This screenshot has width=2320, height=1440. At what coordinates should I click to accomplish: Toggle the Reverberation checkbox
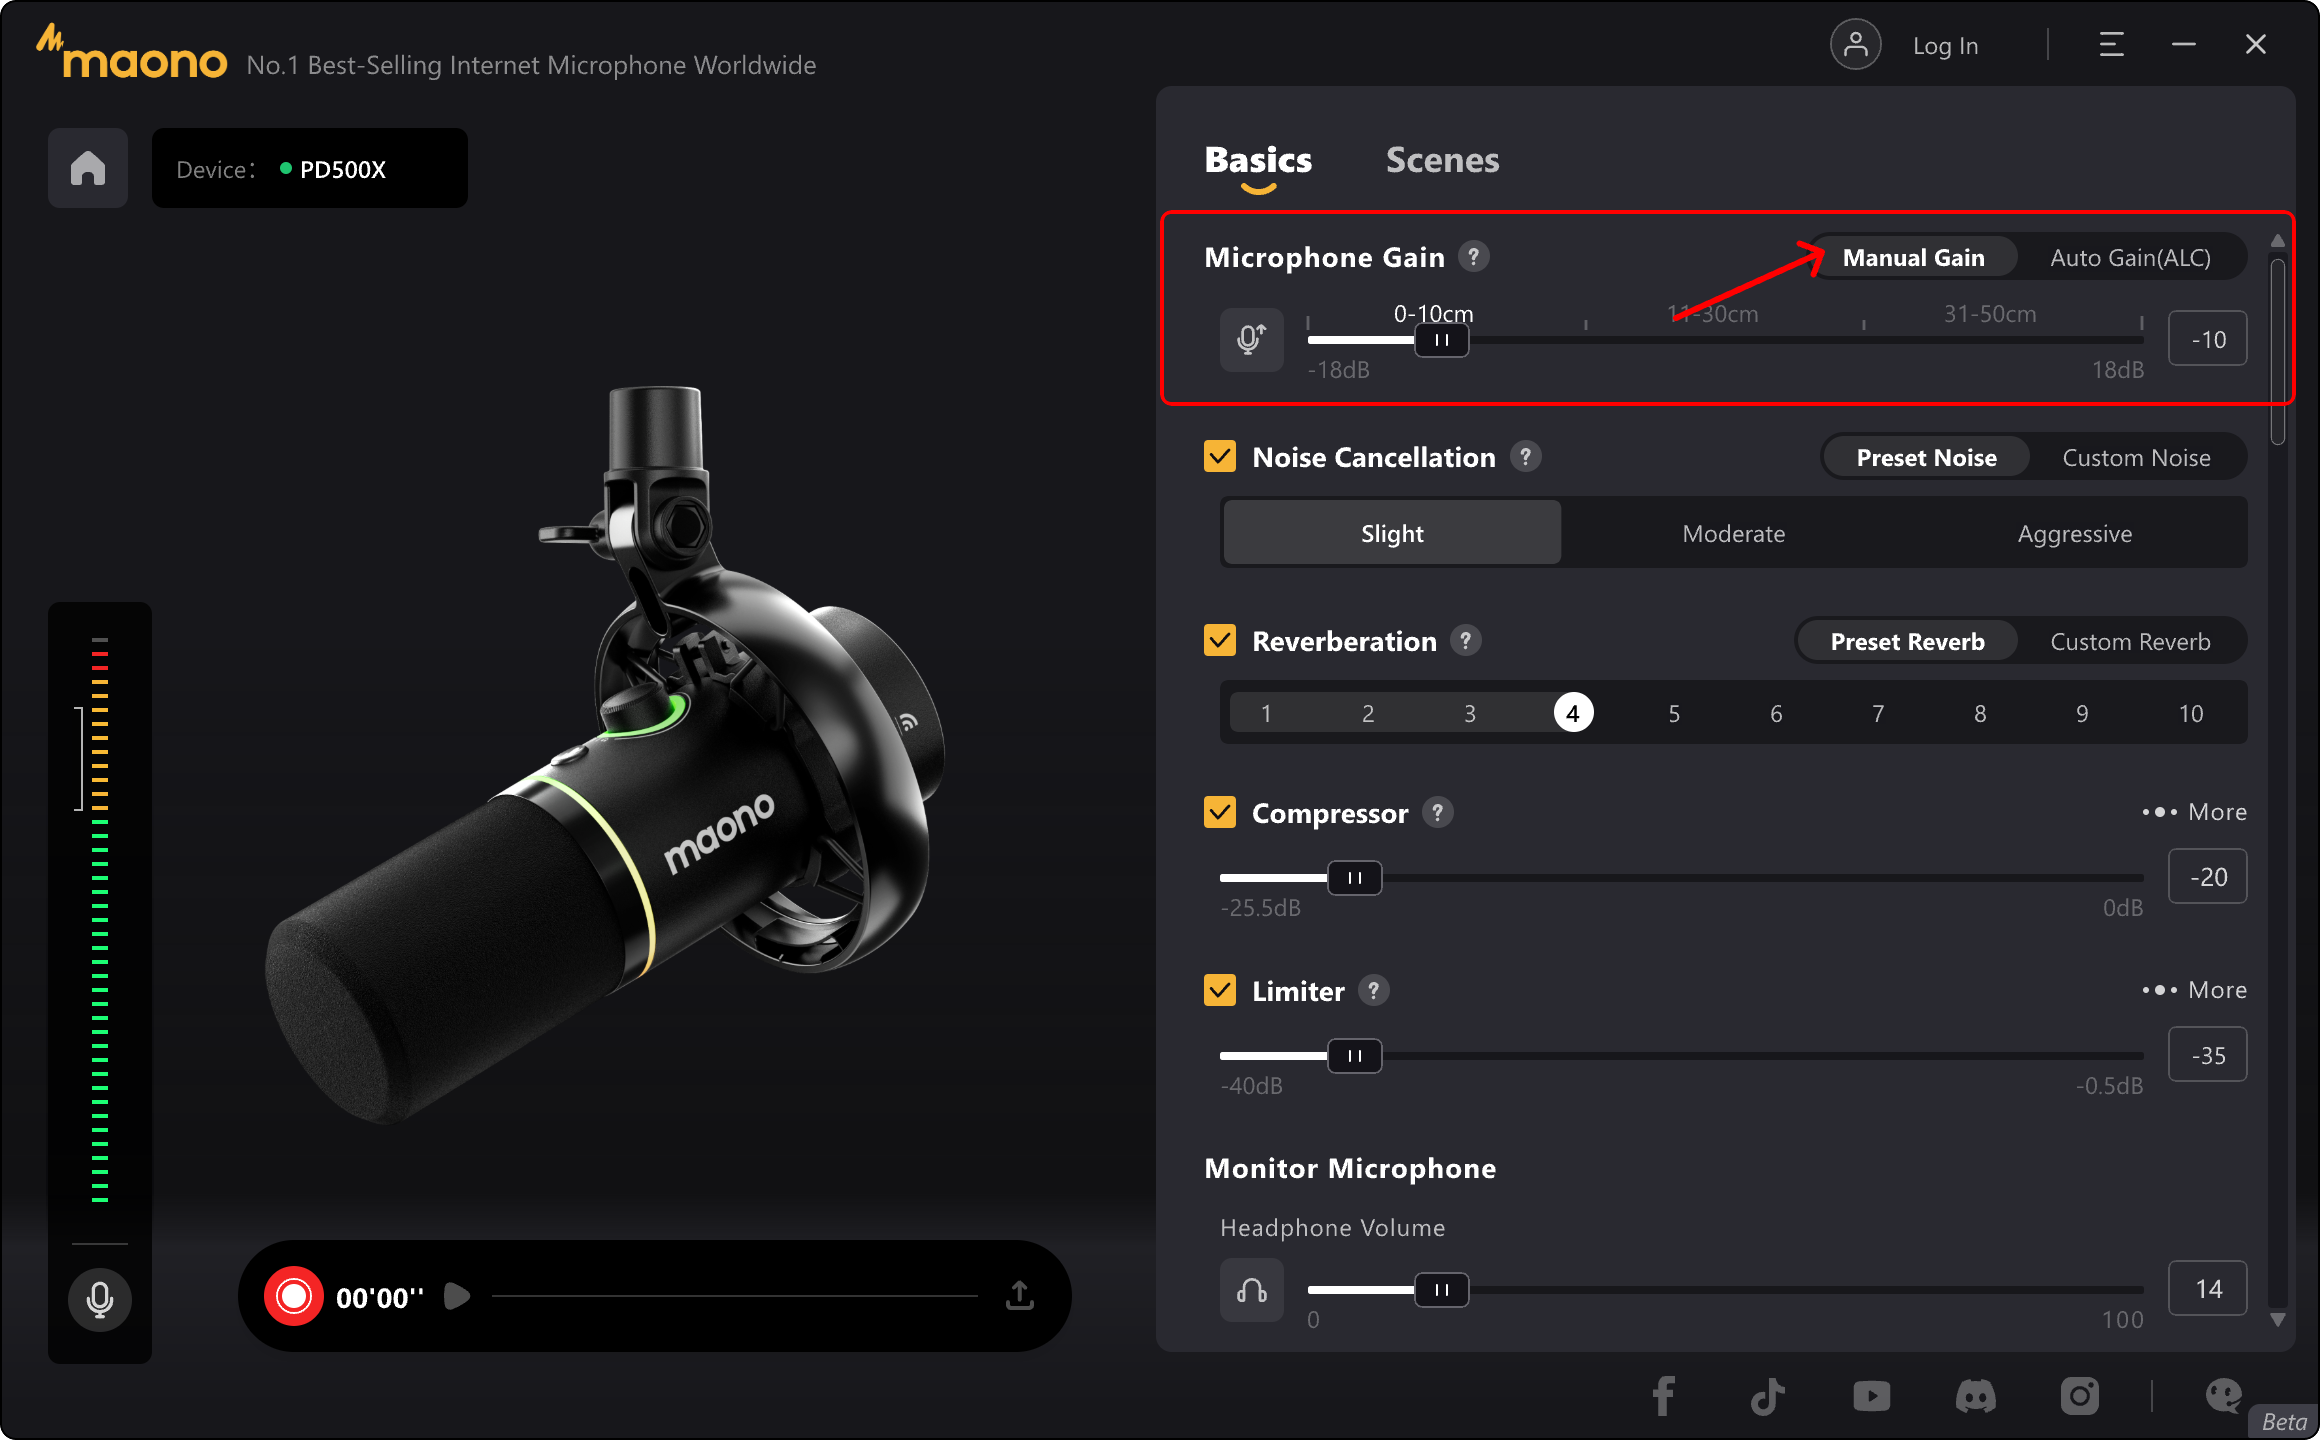pyautogui.click(x=1220, y=641)
